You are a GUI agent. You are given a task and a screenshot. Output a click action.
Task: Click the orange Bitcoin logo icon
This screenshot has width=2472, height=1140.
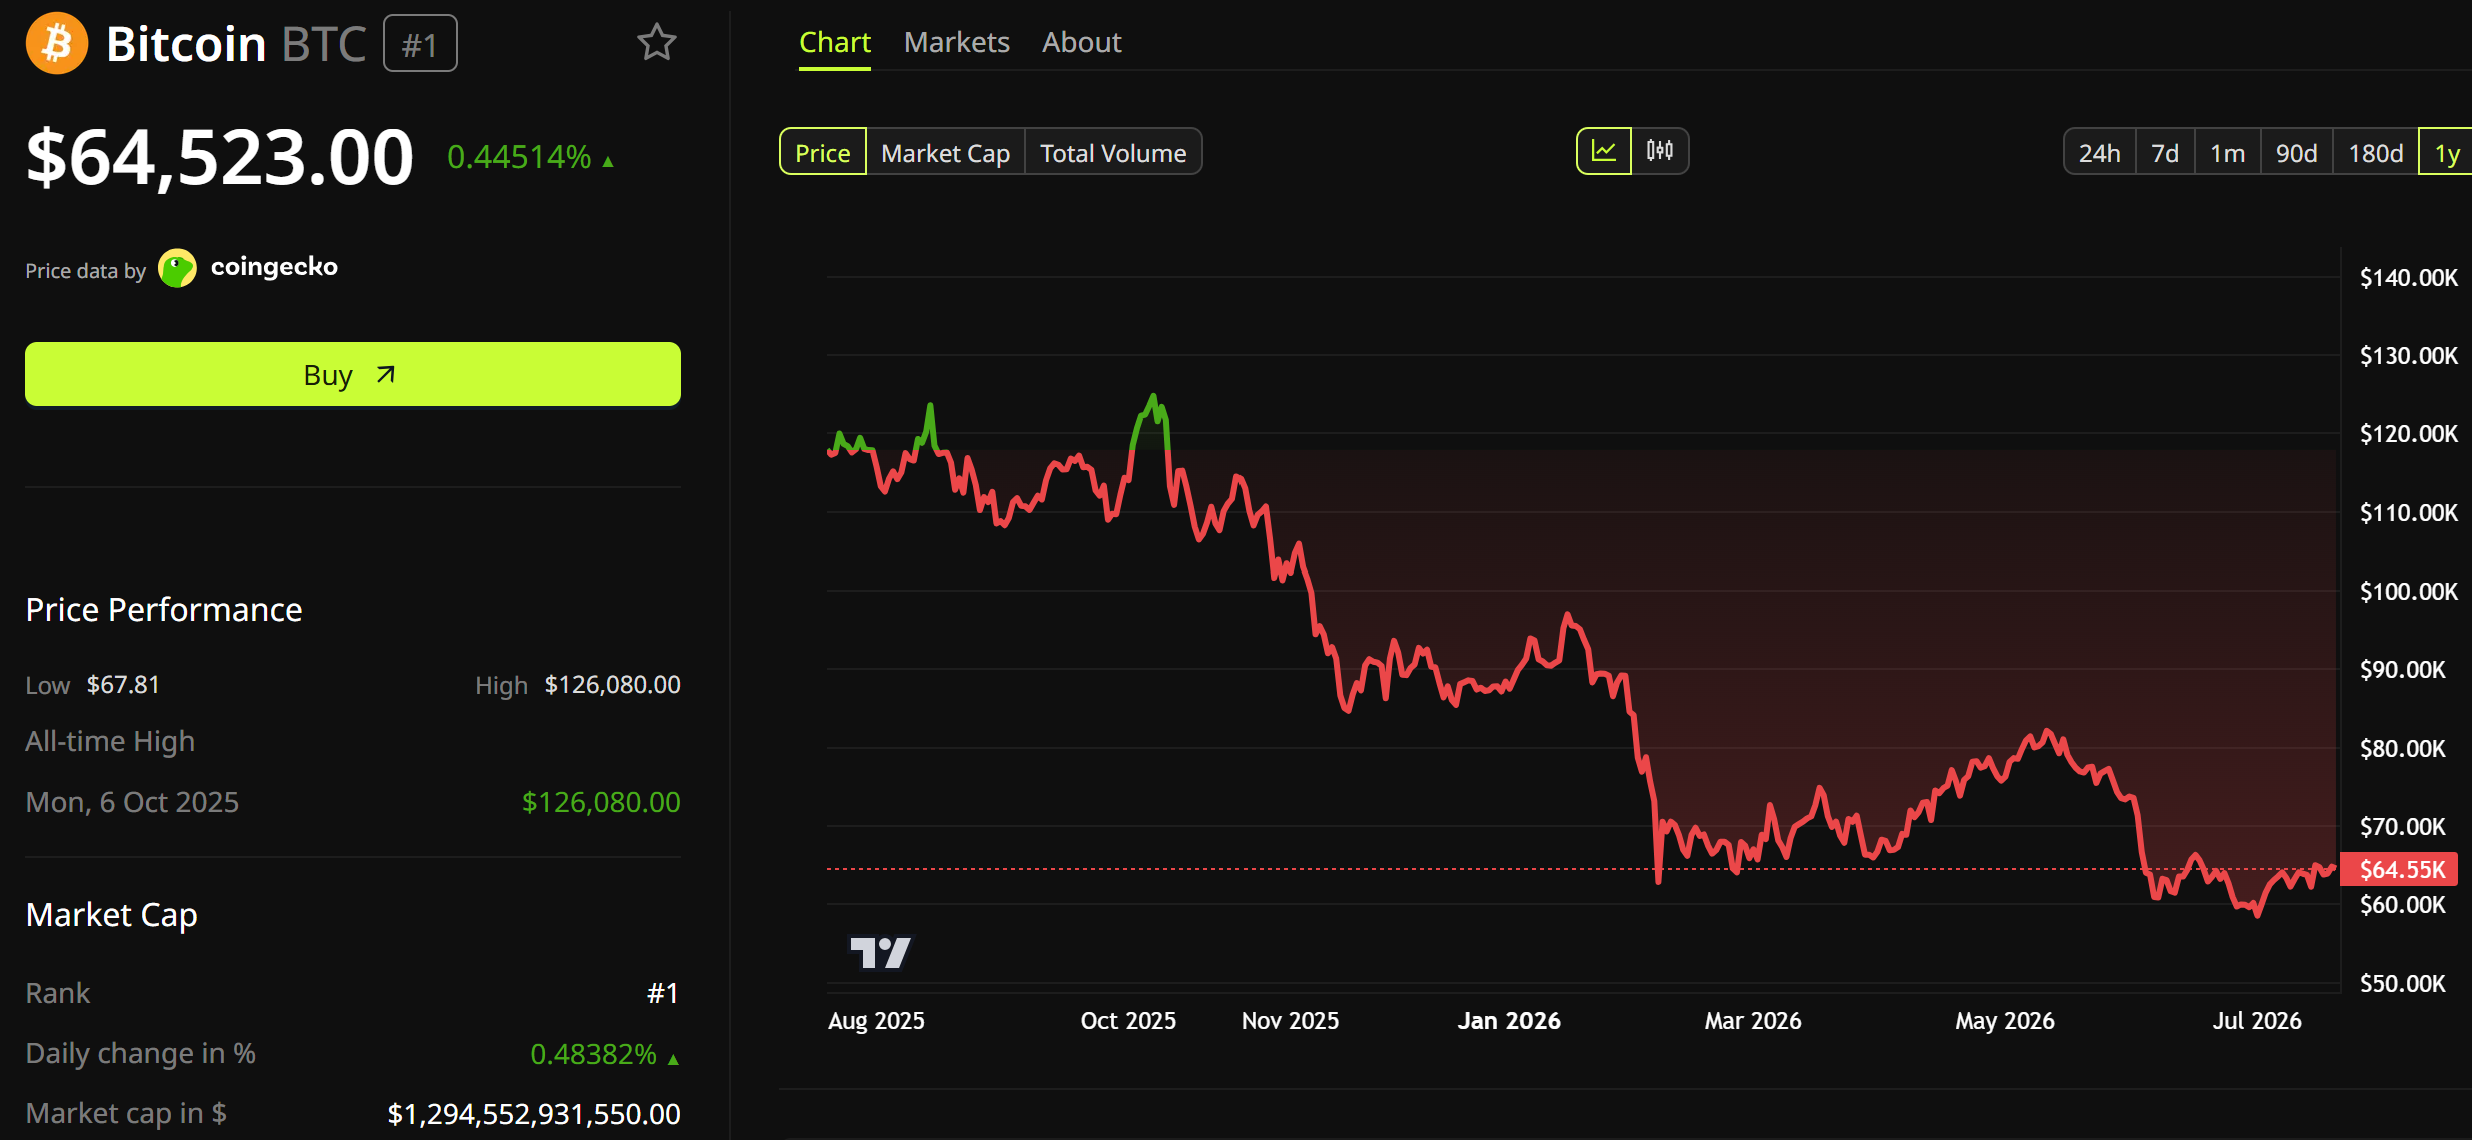point(57,43)
